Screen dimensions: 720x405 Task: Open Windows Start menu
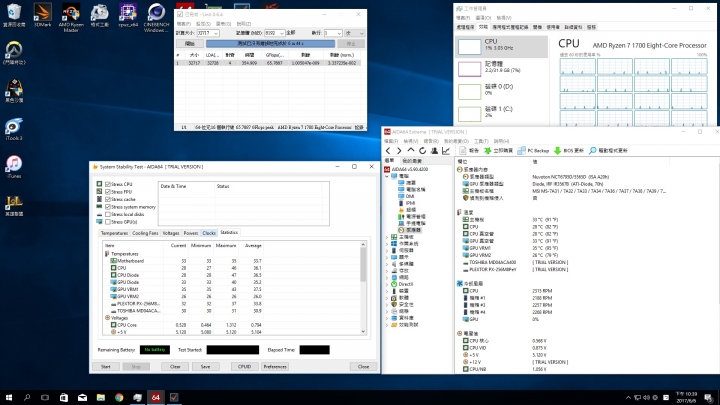click(x=8, y=397)
